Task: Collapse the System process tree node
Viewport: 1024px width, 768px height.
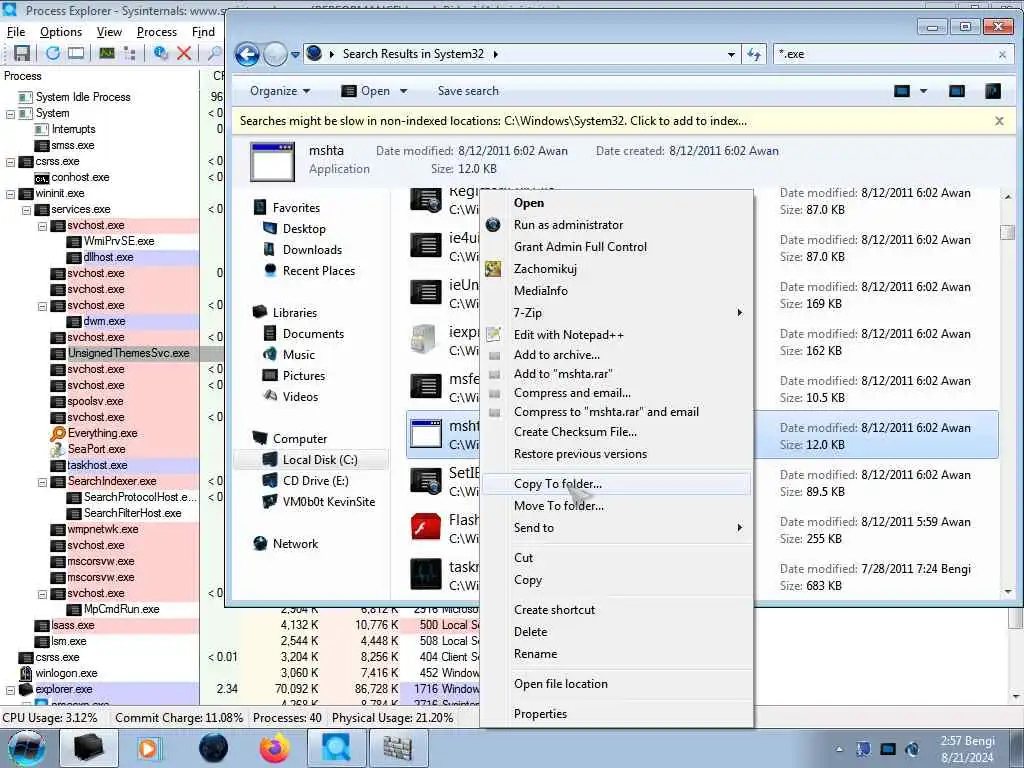Action: [10, 114]
